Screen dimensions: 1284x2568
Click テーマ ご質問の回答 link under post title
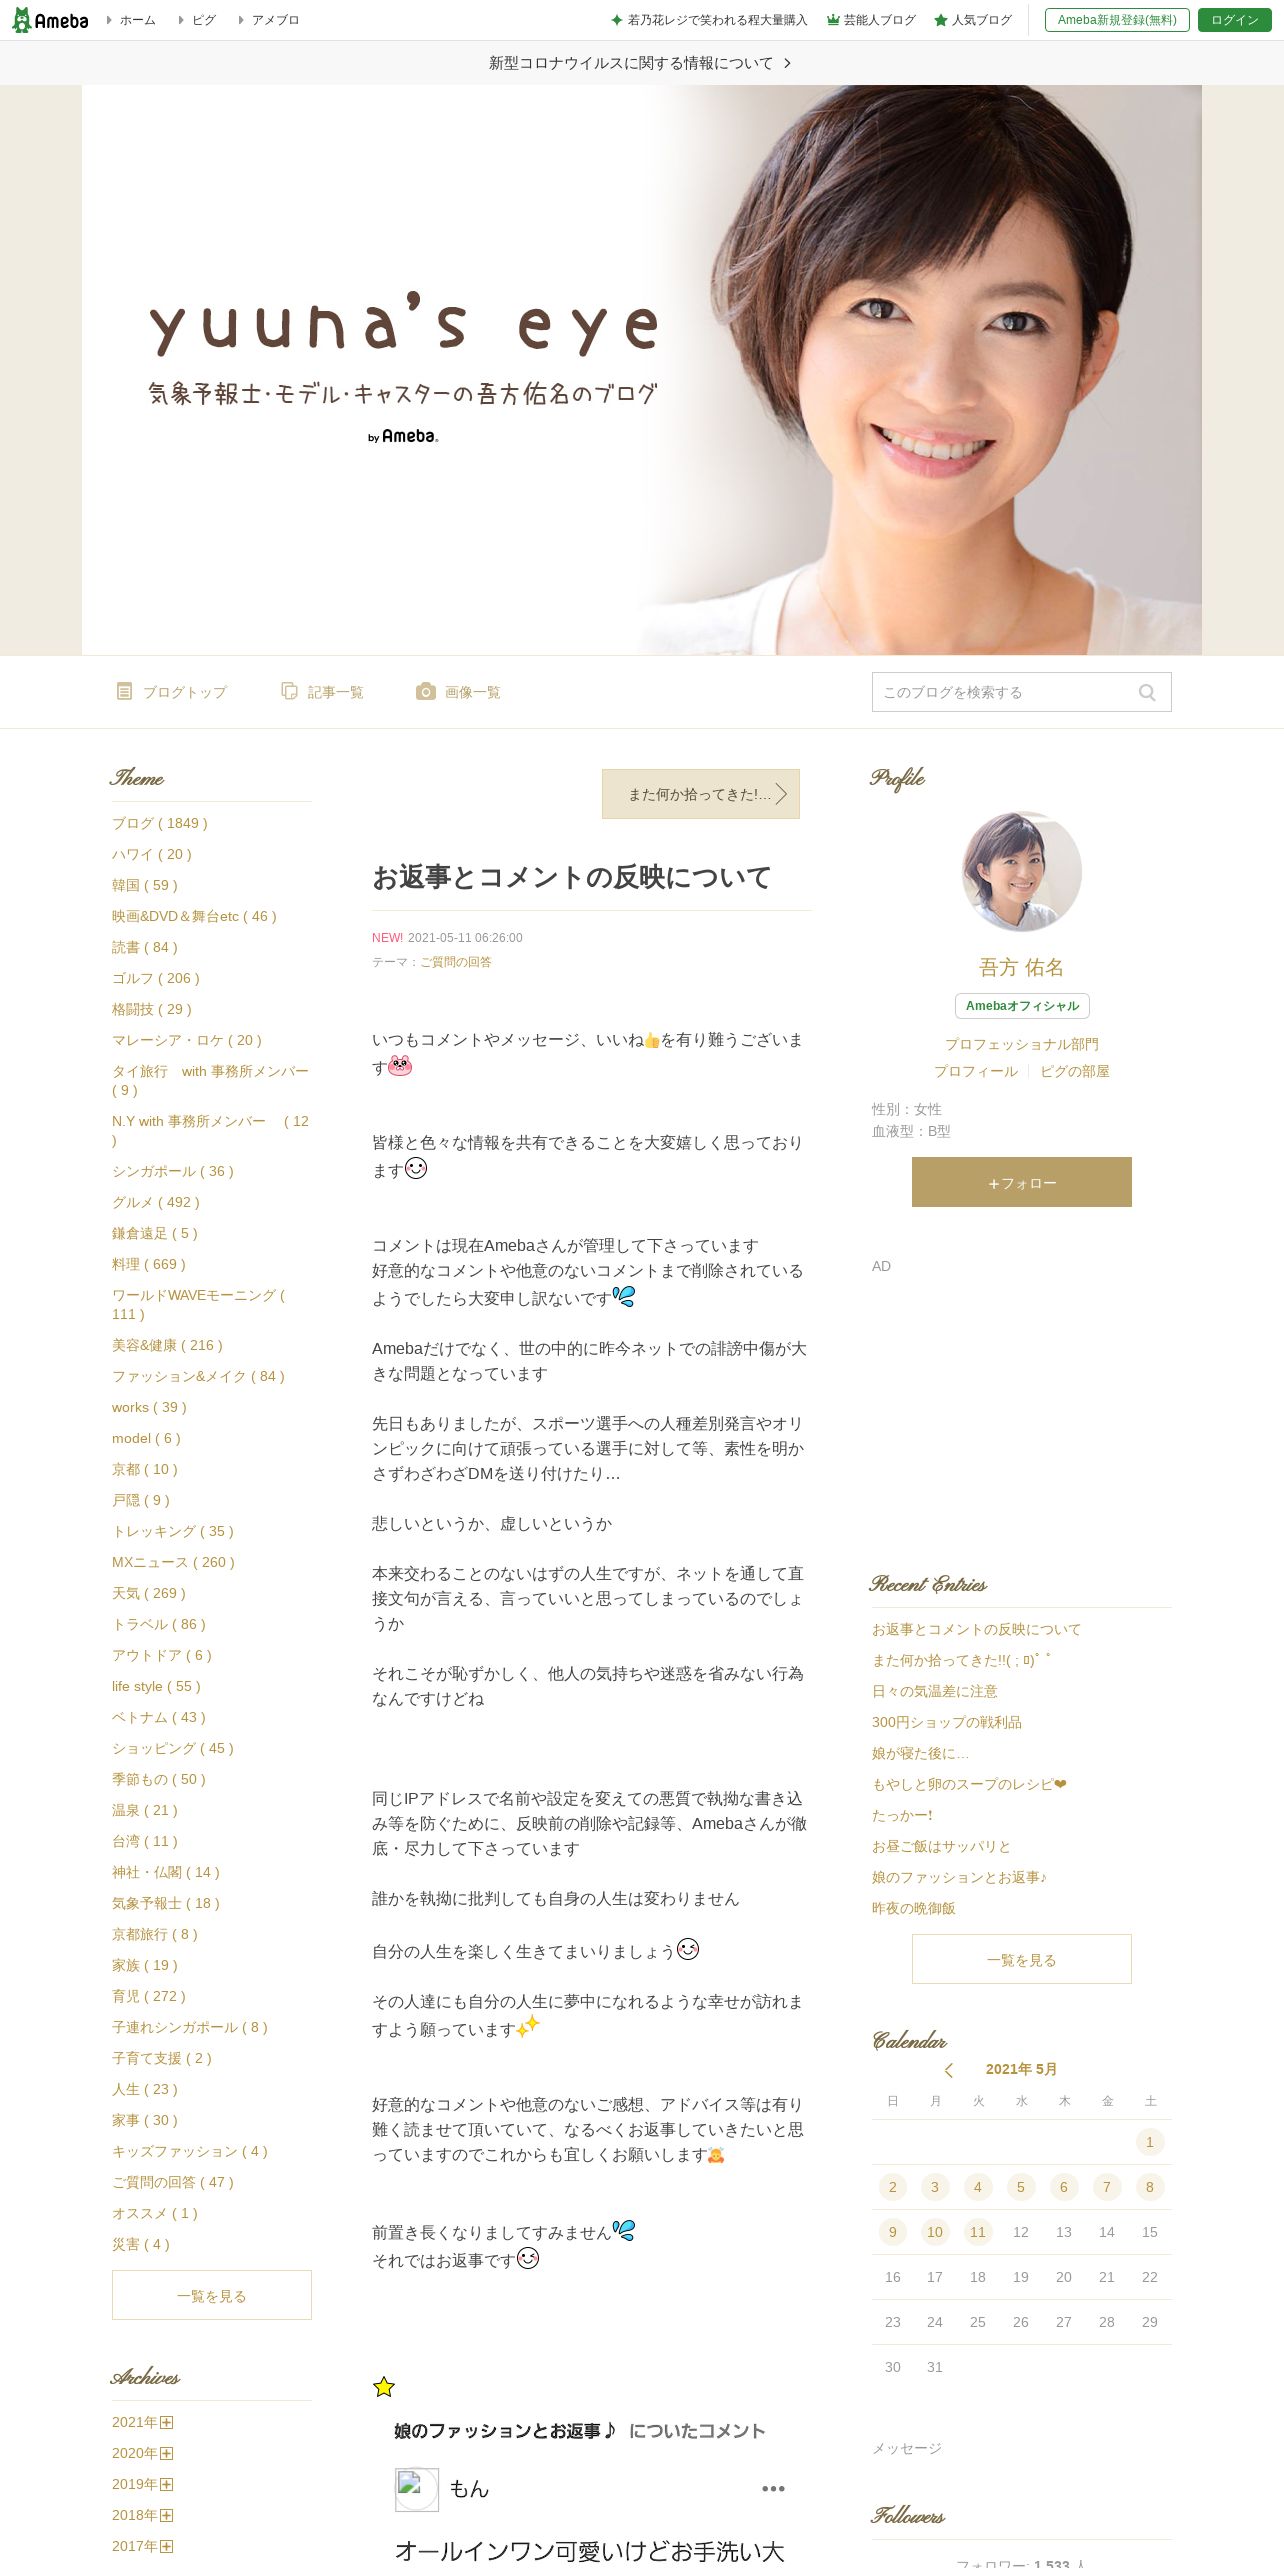coord(456,962)
